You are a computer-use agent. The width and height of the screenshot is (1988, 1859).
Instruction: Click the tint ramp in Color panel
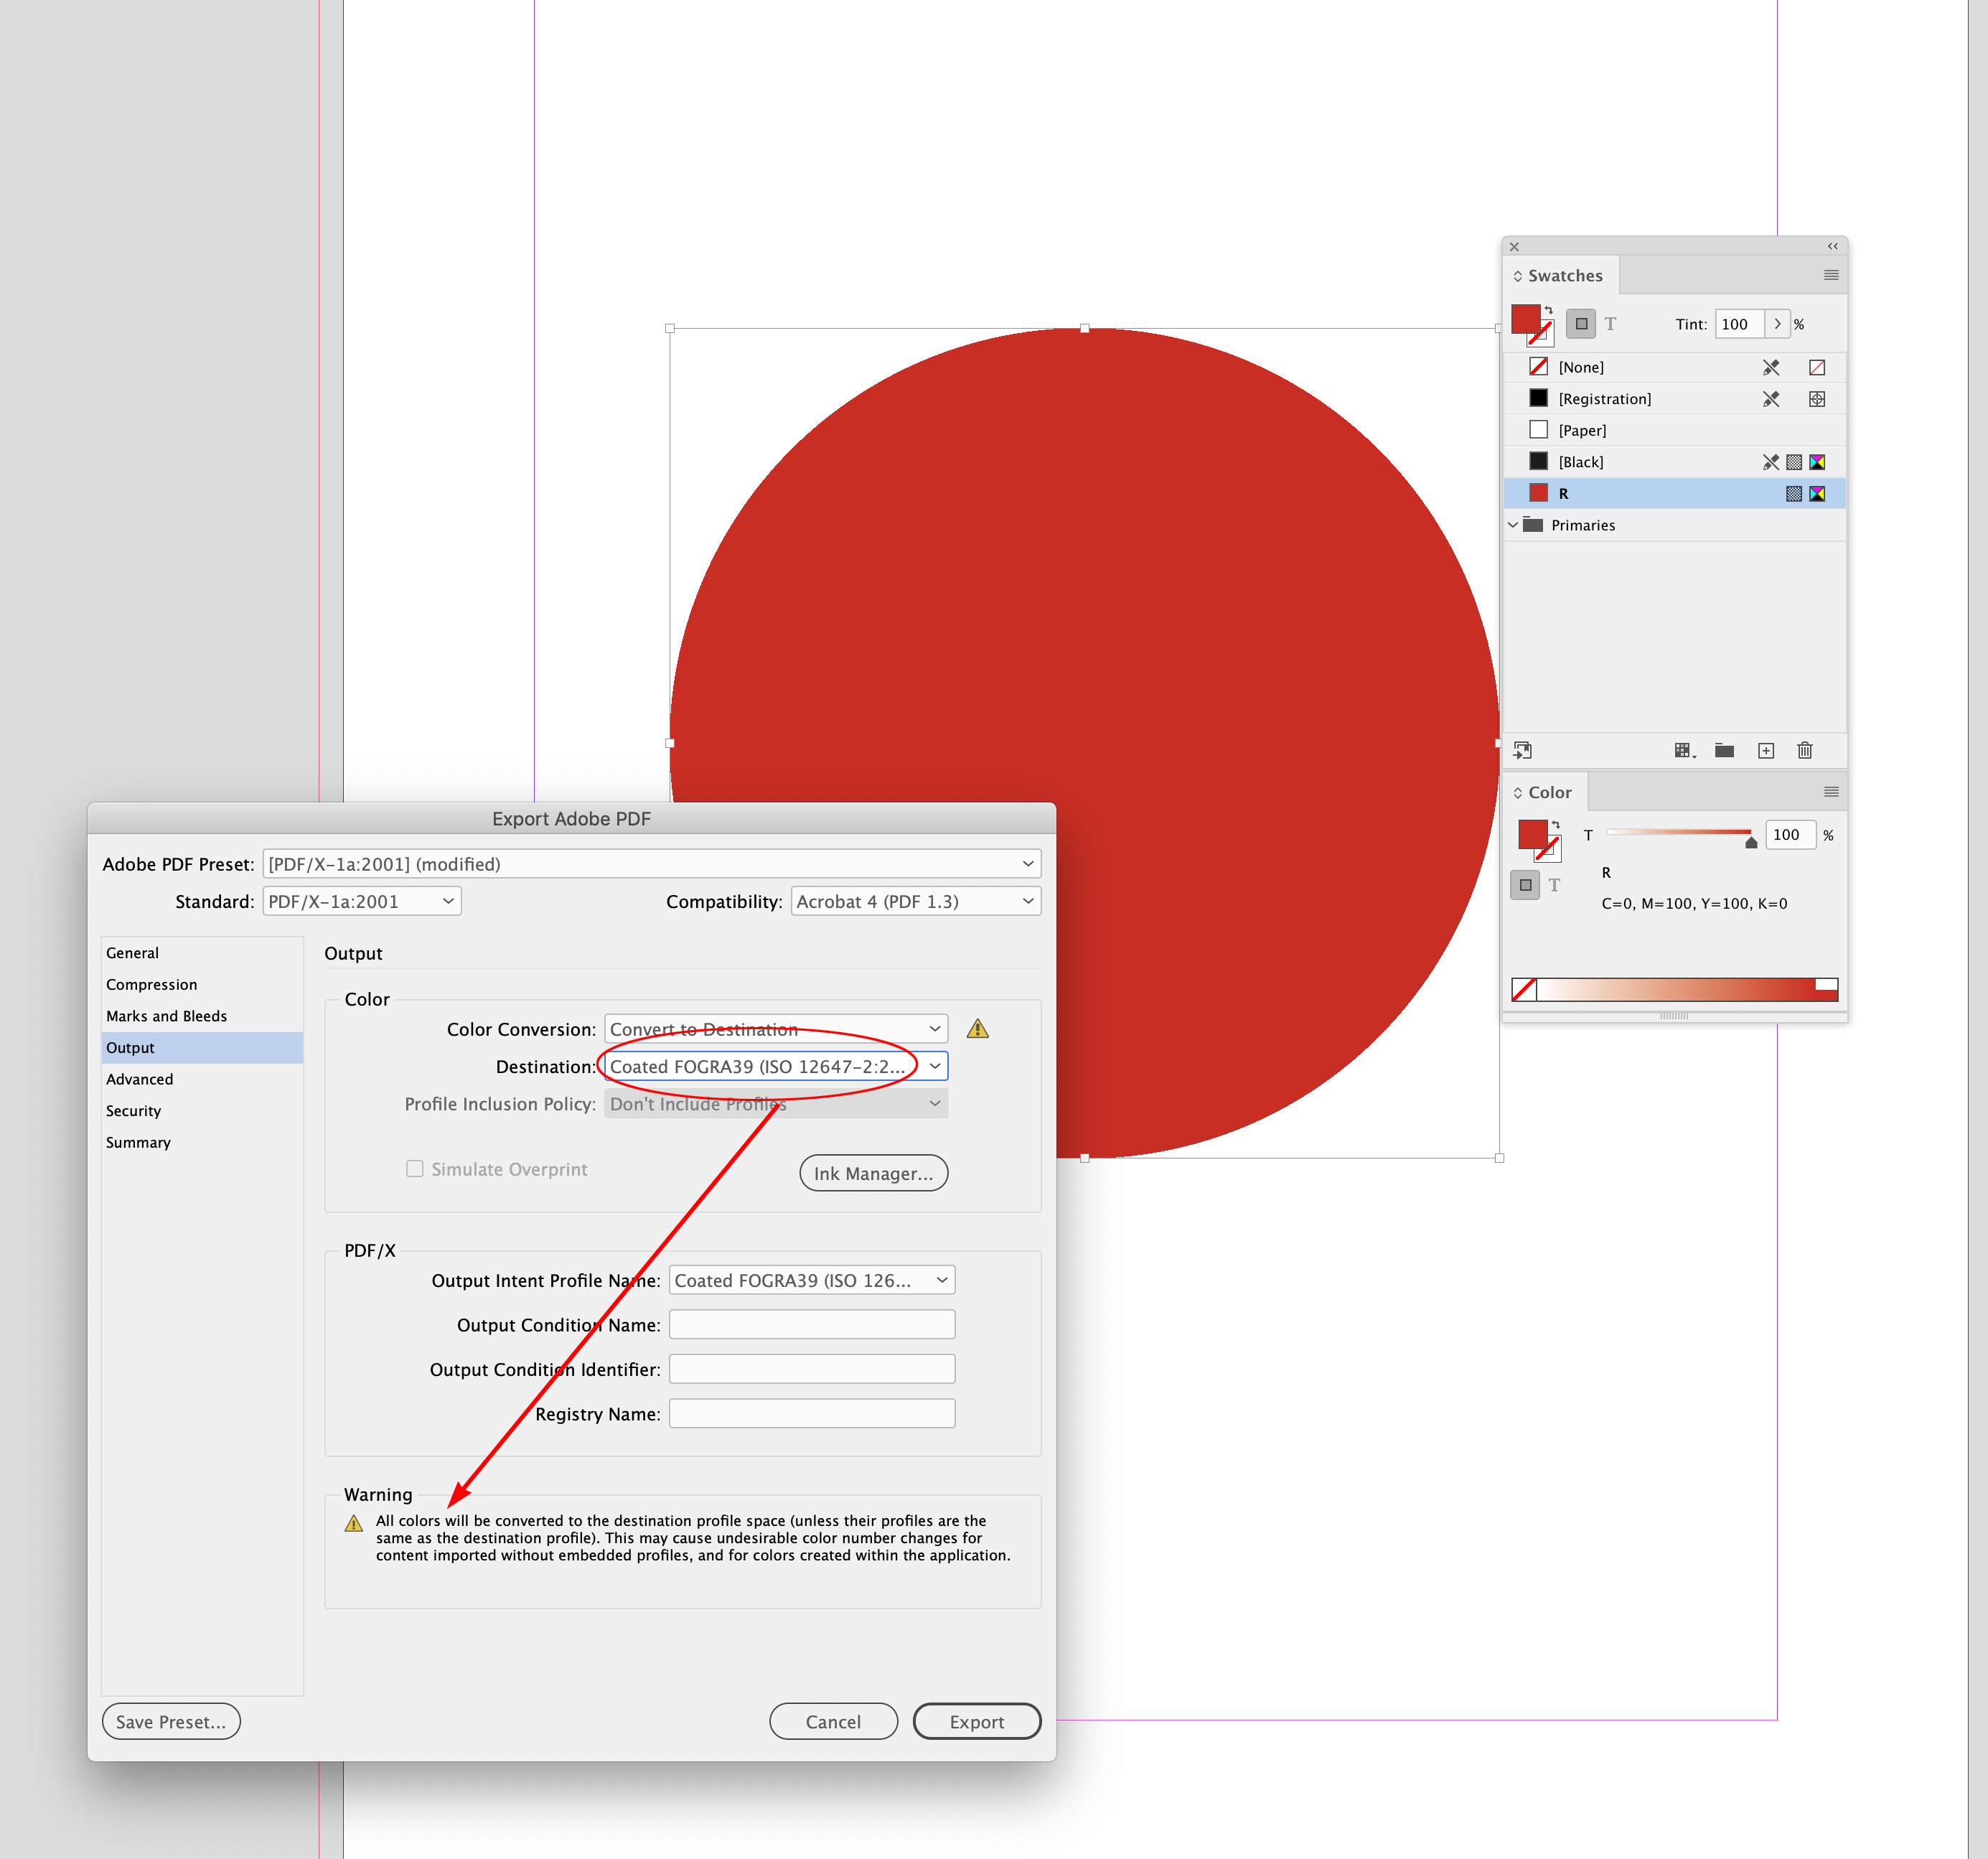(x=1675, y=989)
